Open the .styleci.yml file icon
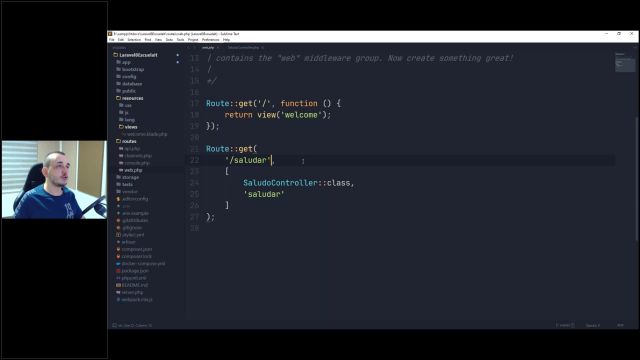Image resolution: width=640 pixels, height=360 pixels. coord(118,235)
